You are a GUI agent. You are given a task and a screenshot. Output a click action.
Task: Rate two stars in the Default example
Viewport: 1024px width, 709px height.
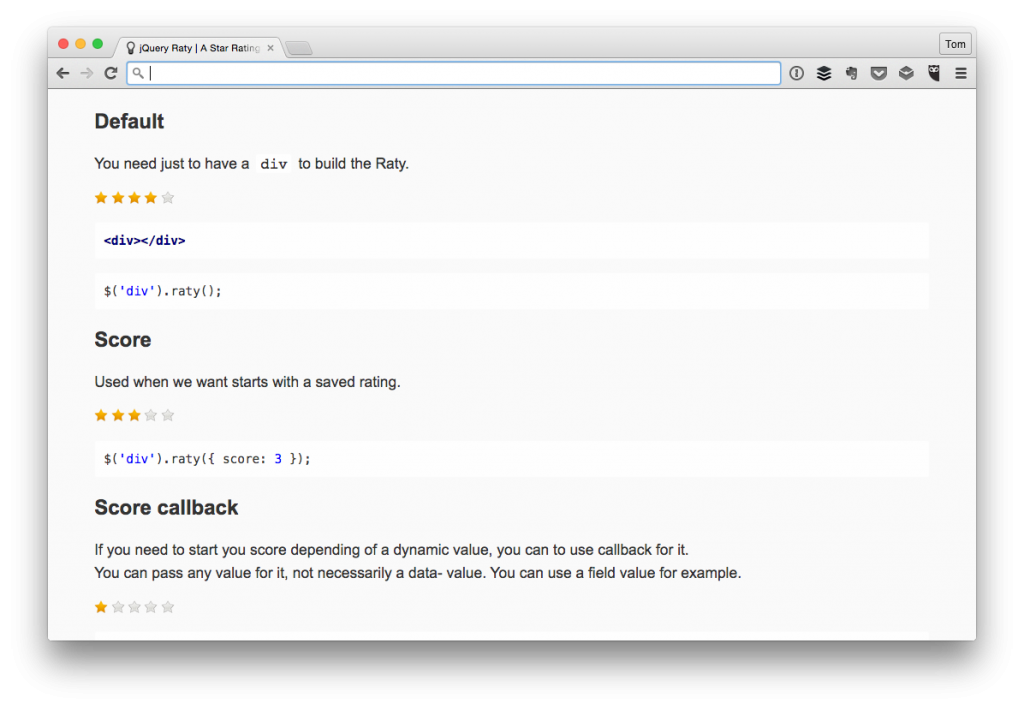118,198
